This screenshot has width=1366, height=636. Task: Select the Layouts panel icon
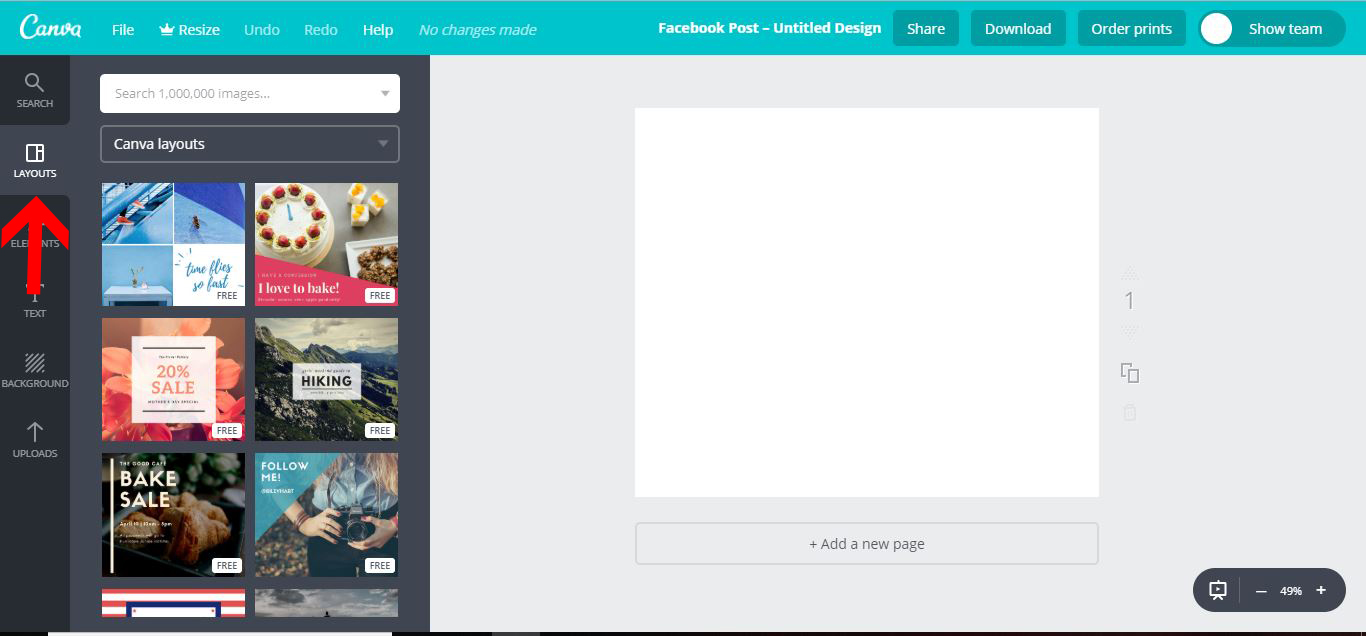[x=35, y=158]
